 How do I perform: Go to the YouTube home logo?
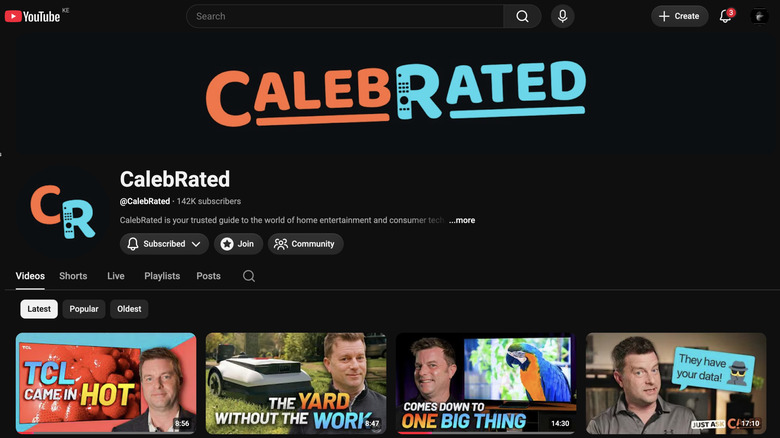click(33, 16)
